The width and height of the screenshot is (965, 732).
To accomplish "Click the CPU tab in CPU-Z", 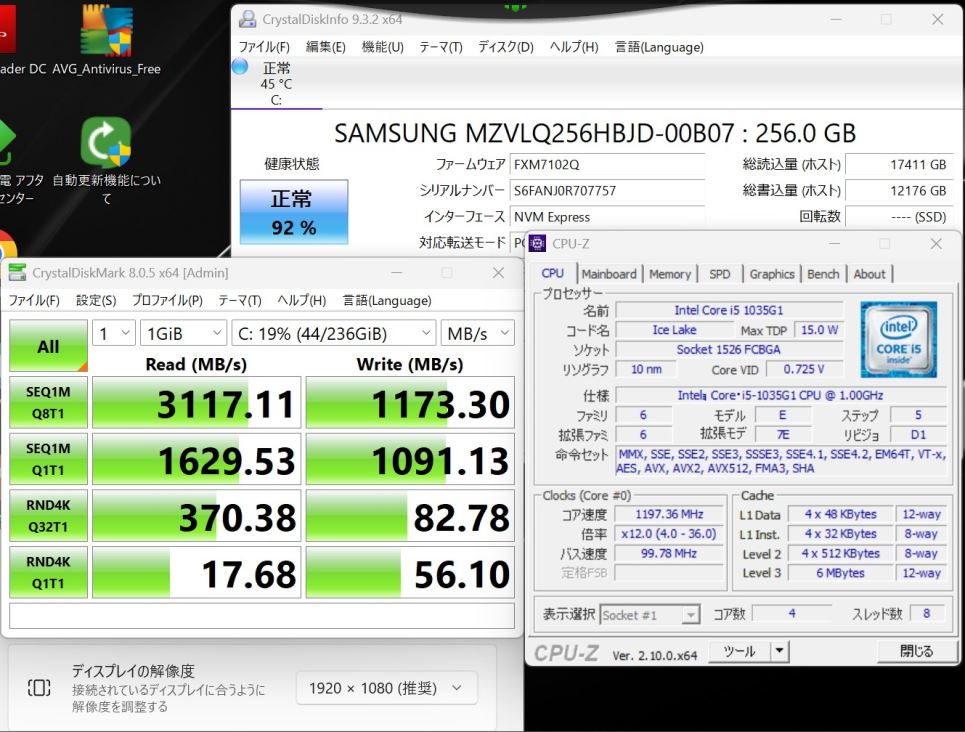I will click(552, 273).
